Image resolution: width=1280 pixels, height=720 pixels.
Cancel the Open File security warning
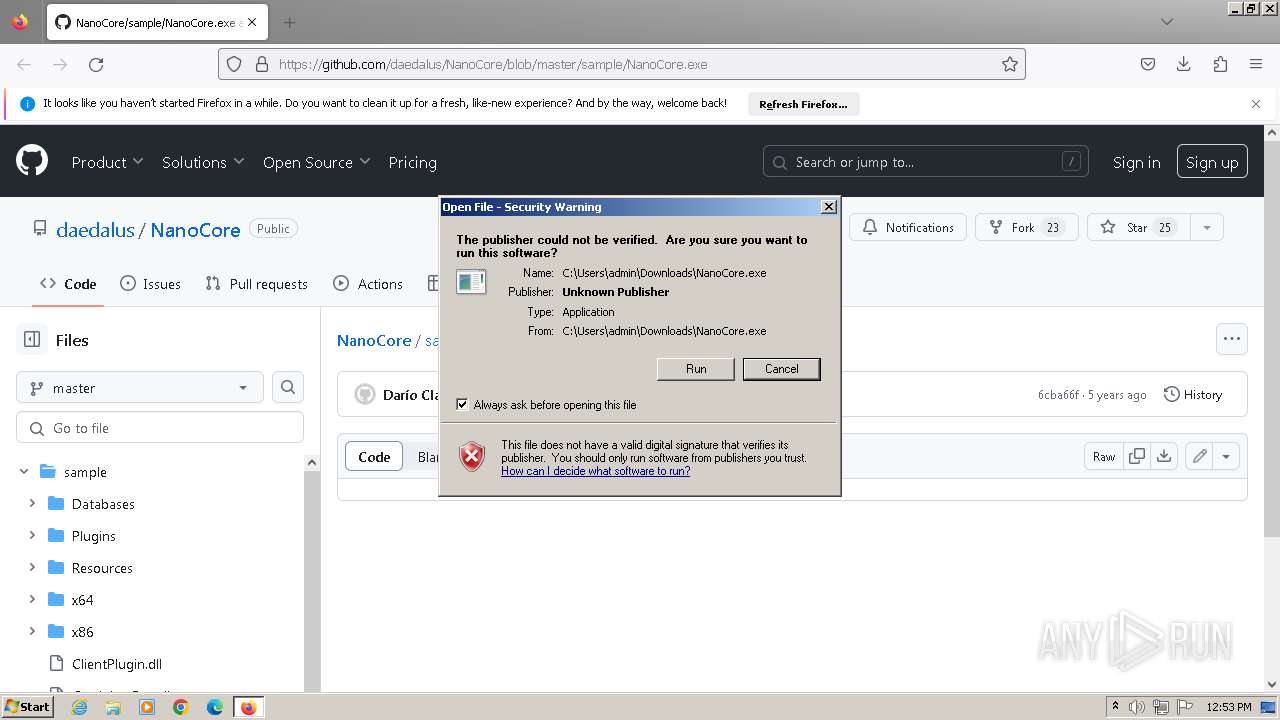781,369
